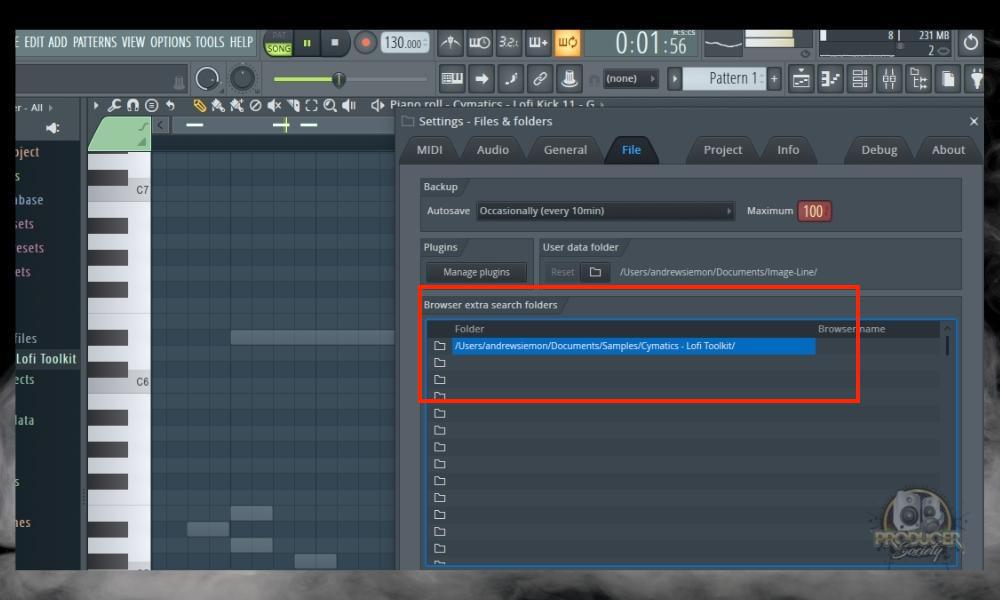Select the Delete tool circle-slash icon

[x=255, y=105]
